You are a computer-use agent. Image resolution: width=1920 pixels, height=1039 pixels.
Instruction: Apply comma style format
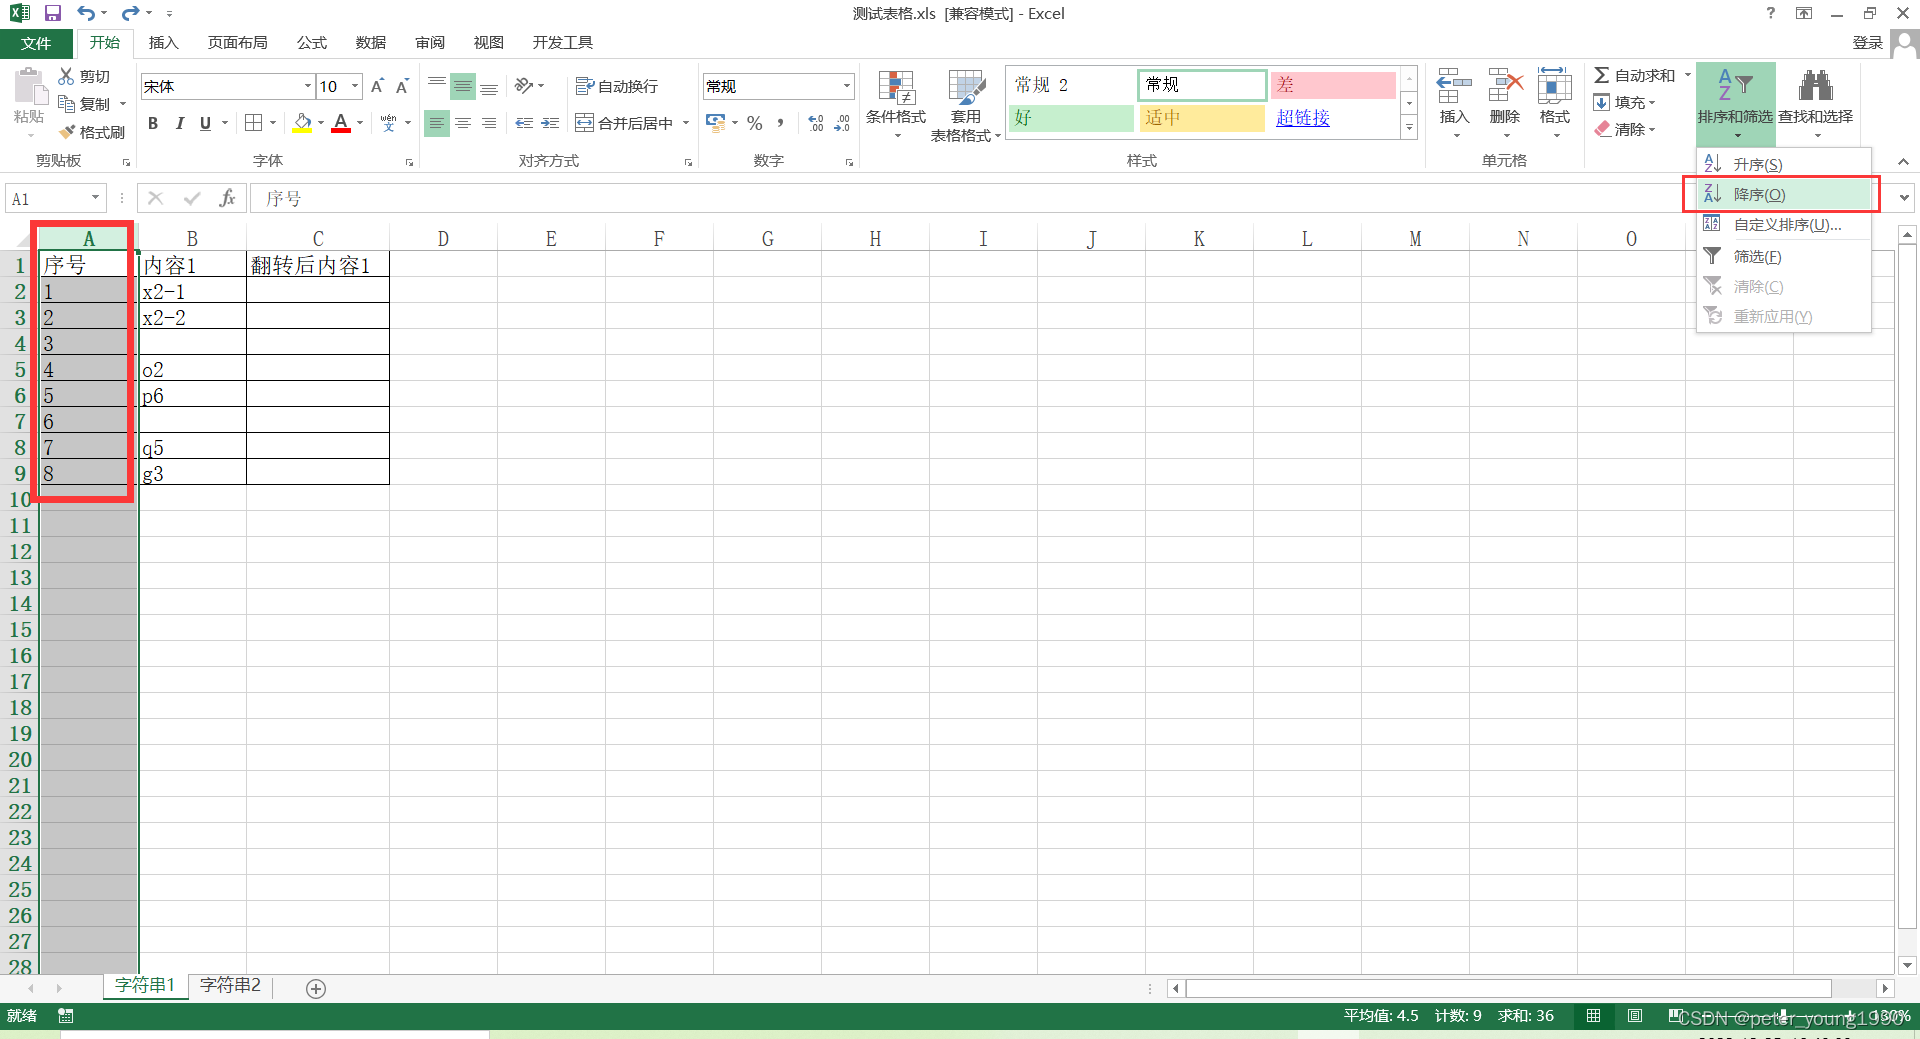[x=780, y=123]
